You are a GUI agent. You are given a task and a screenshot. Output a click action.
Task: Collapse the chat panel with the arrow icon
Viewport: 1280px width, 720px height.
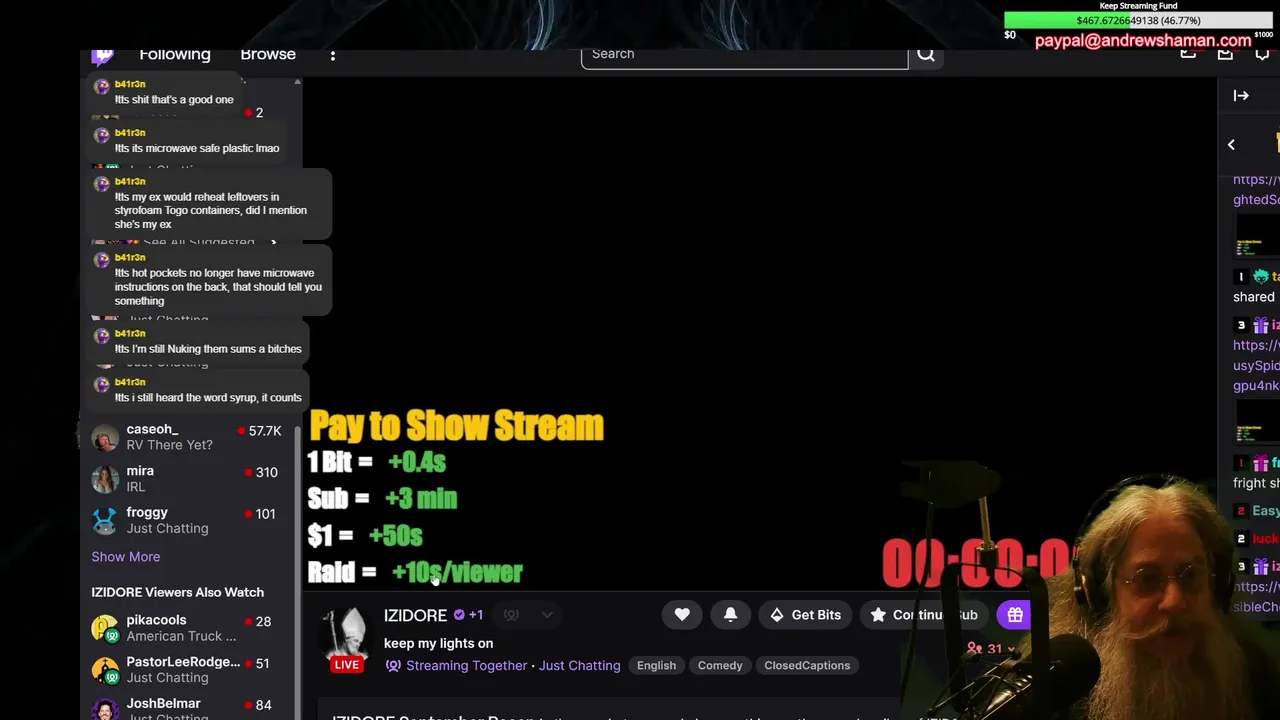tap(1241, 96)
